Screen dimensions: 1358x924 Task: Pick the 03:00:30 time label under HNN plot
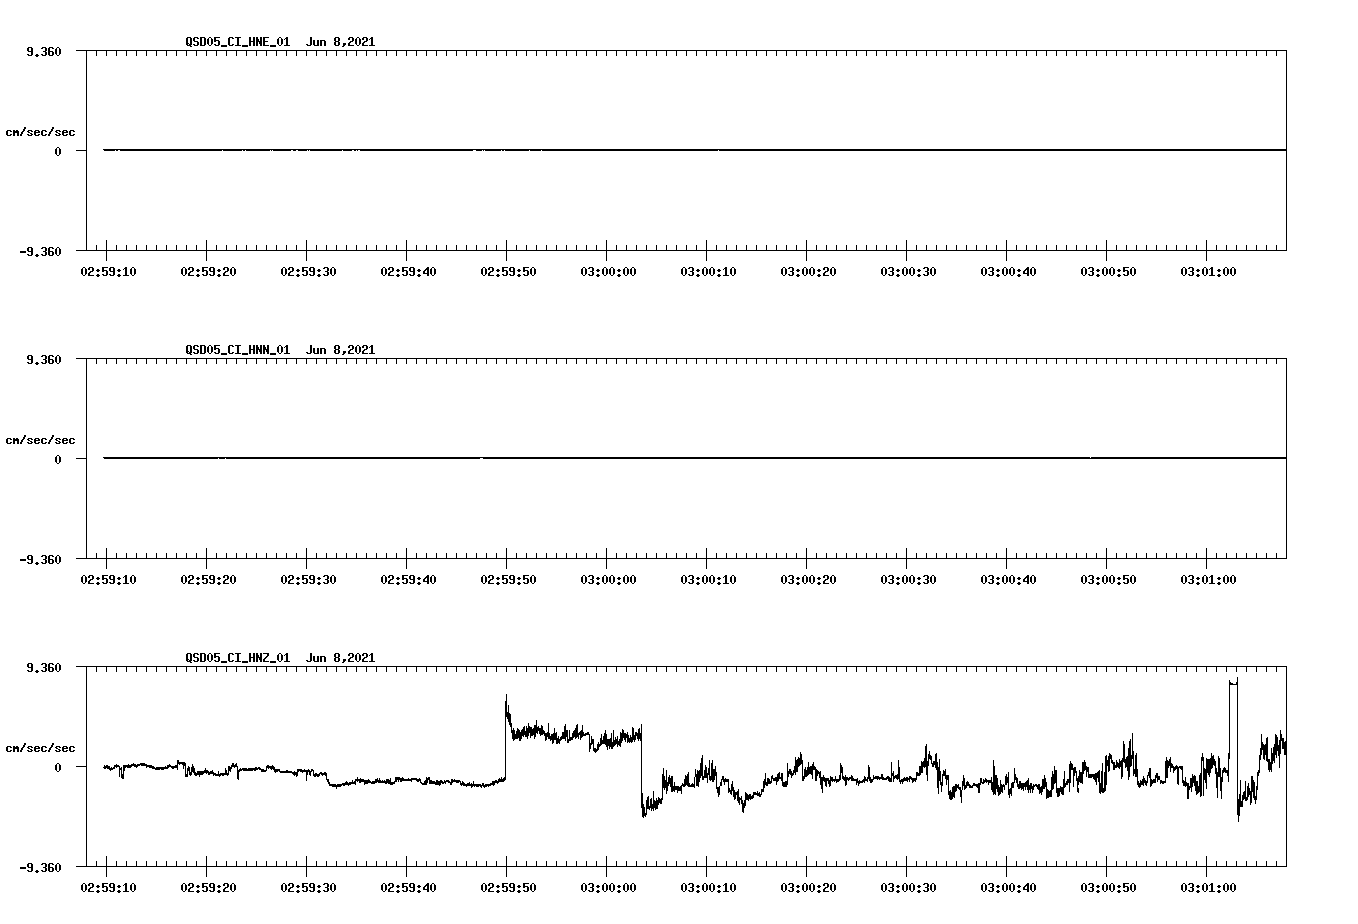tap(908, 579)
